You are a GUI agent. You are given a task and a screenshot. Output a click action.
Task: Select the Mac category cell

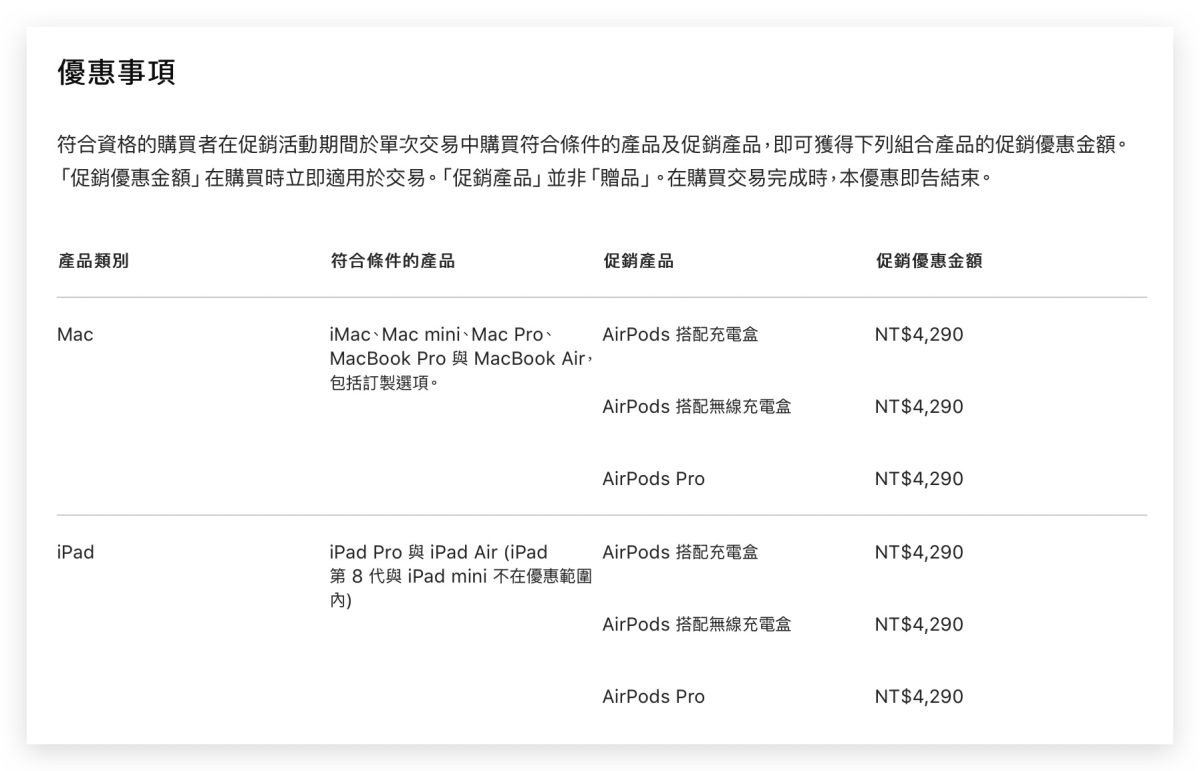coord(75,335)
